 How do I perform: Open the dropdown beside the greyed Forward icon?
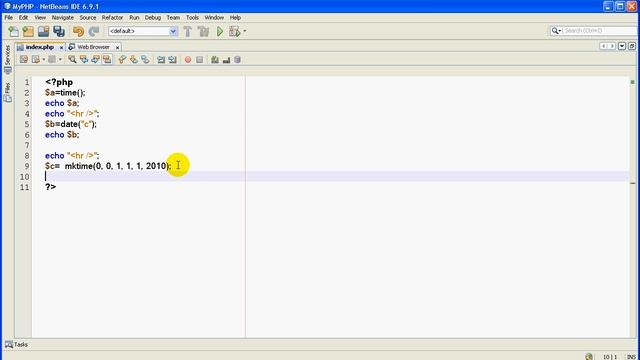60,60
